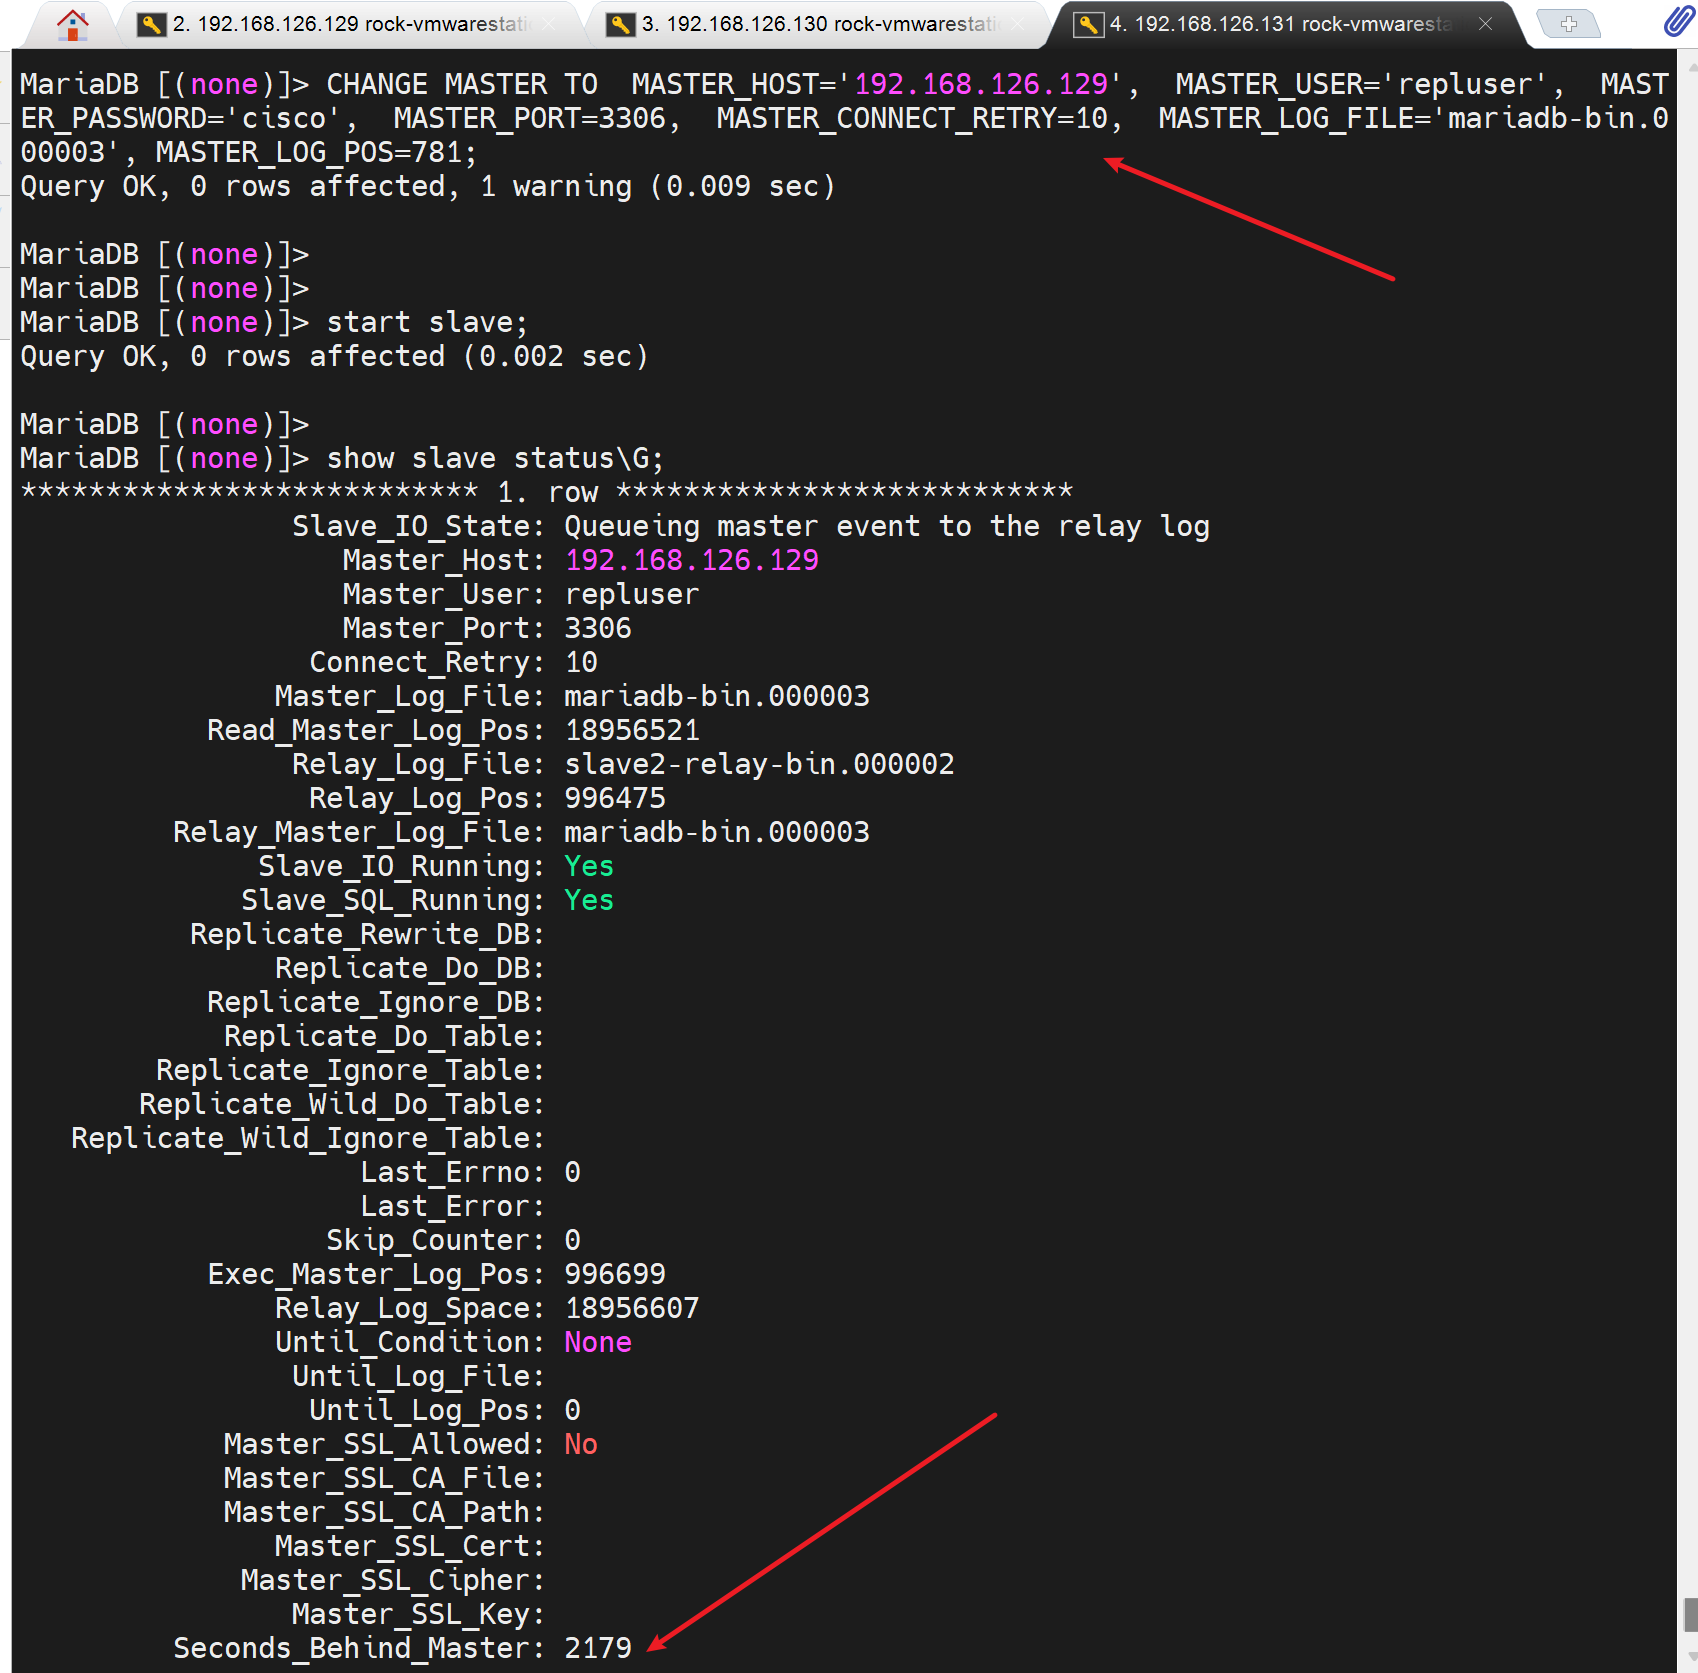Click the Slave_IO_Running Yes value

tap(588, 866)
